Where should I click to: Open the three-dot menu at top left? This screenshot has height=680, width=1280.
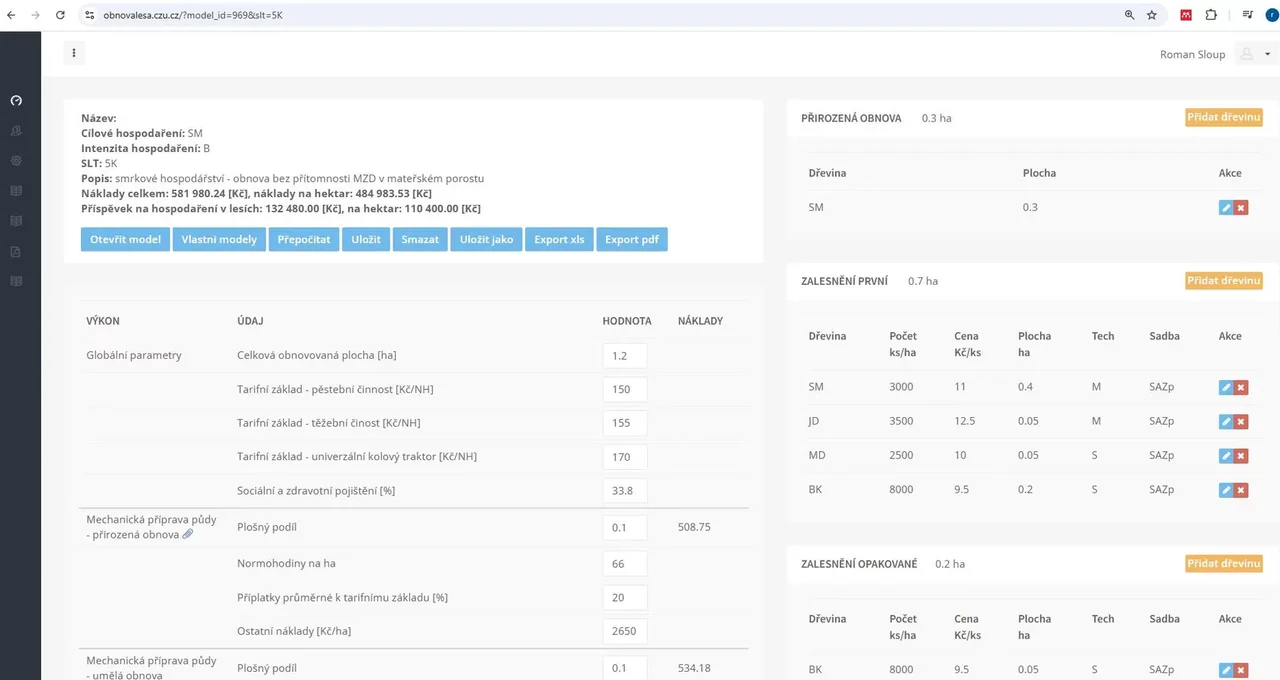coord(73,53)
